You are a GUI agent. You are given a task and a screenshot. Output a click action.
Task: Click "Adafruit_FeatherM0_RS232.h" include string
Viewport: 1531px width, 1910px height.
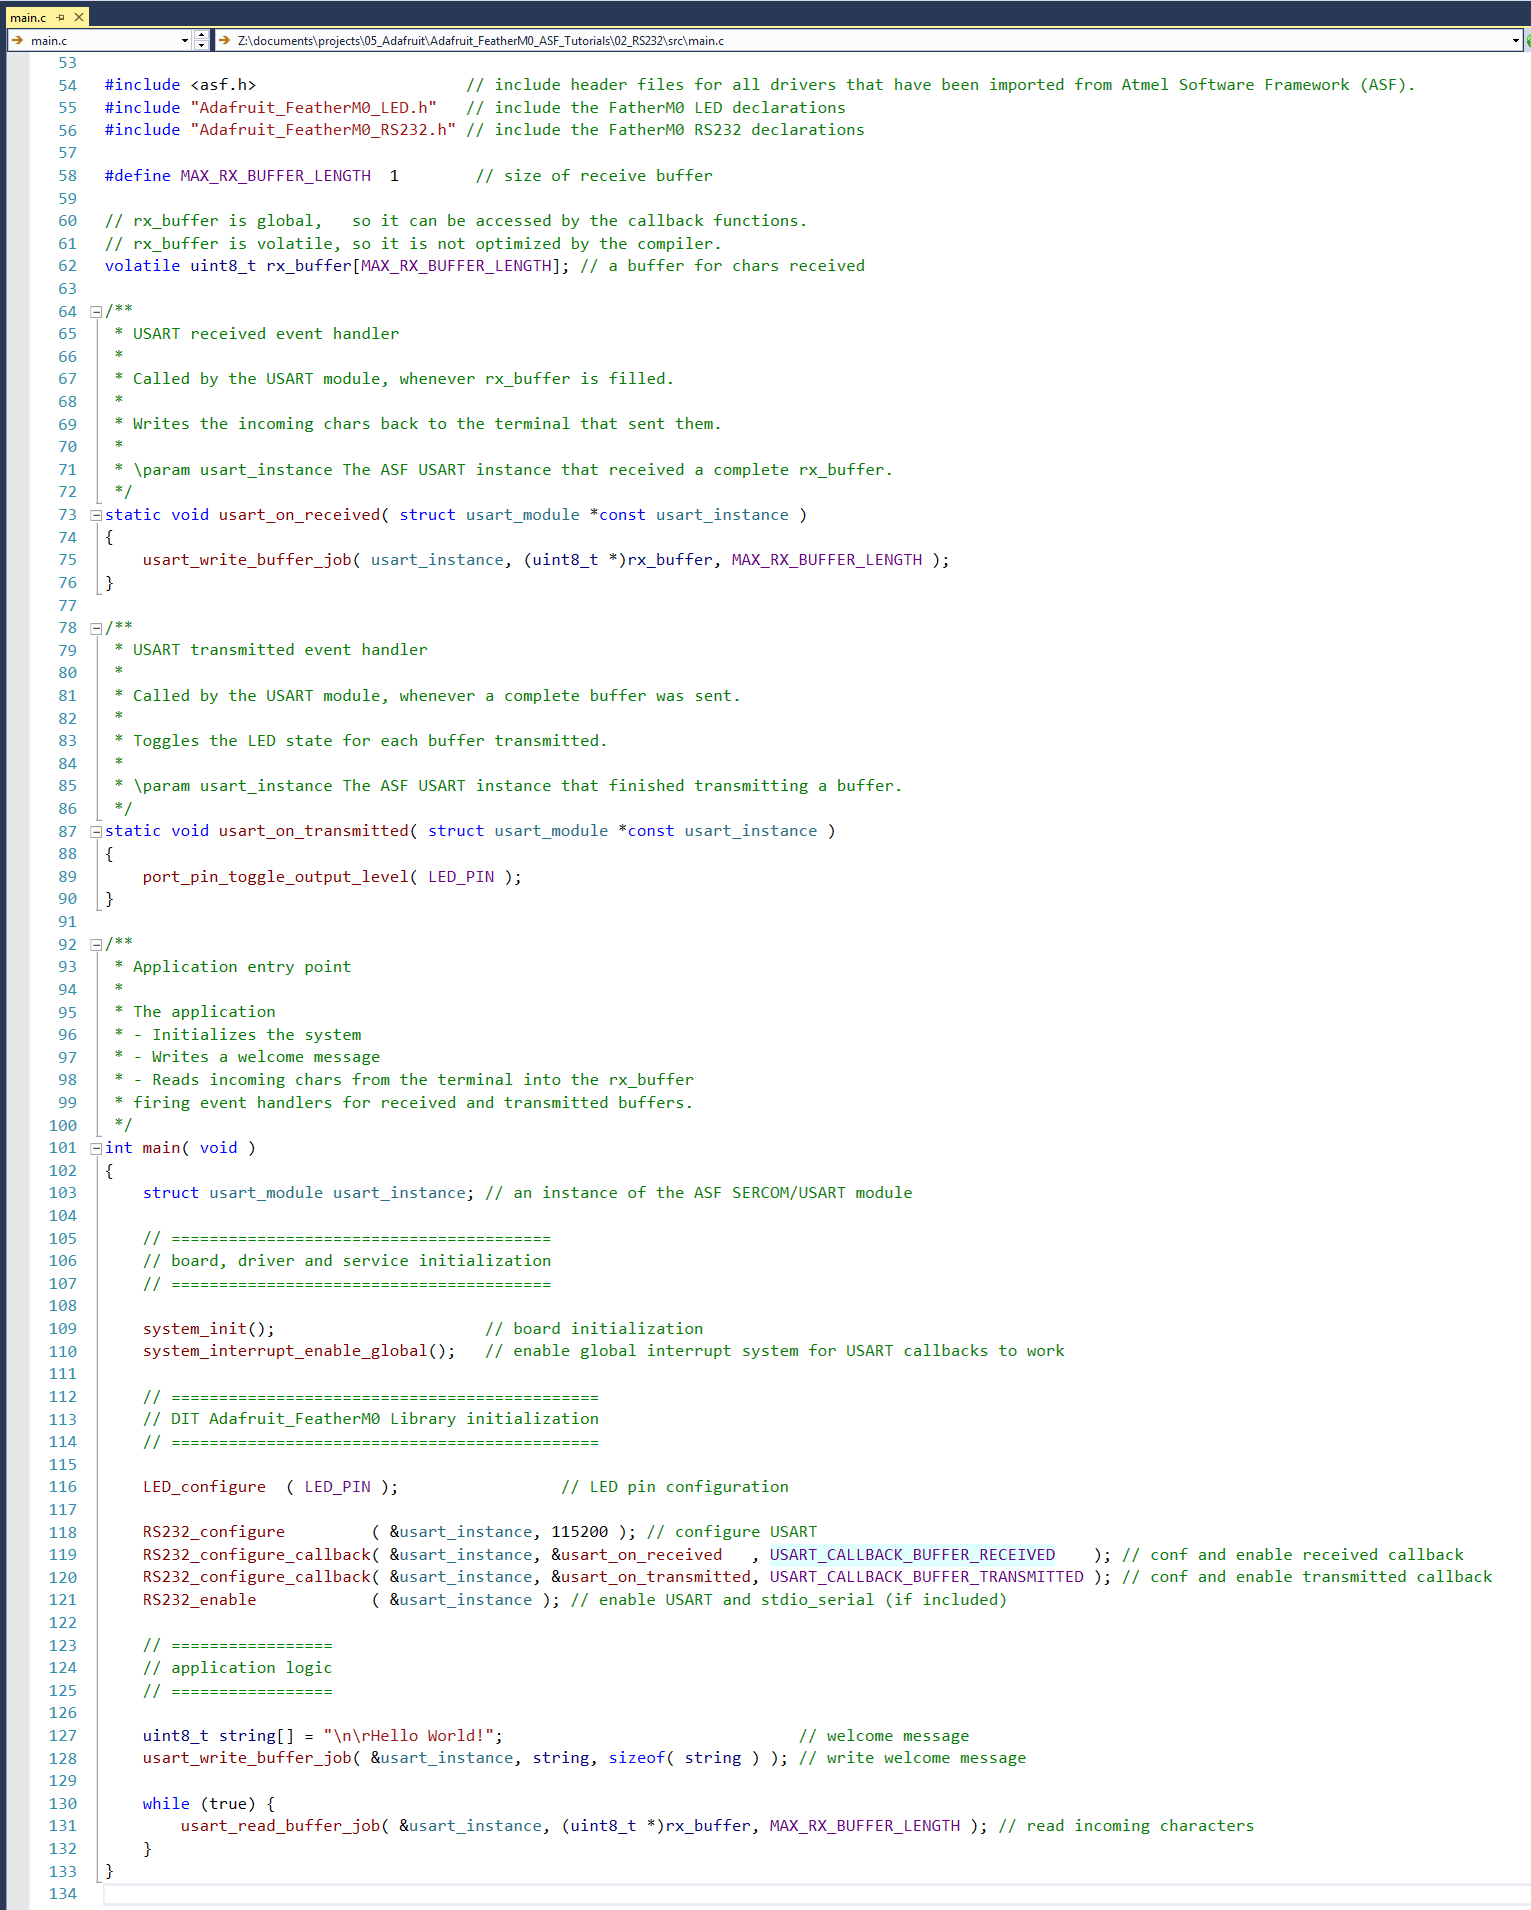pos(323,130)
